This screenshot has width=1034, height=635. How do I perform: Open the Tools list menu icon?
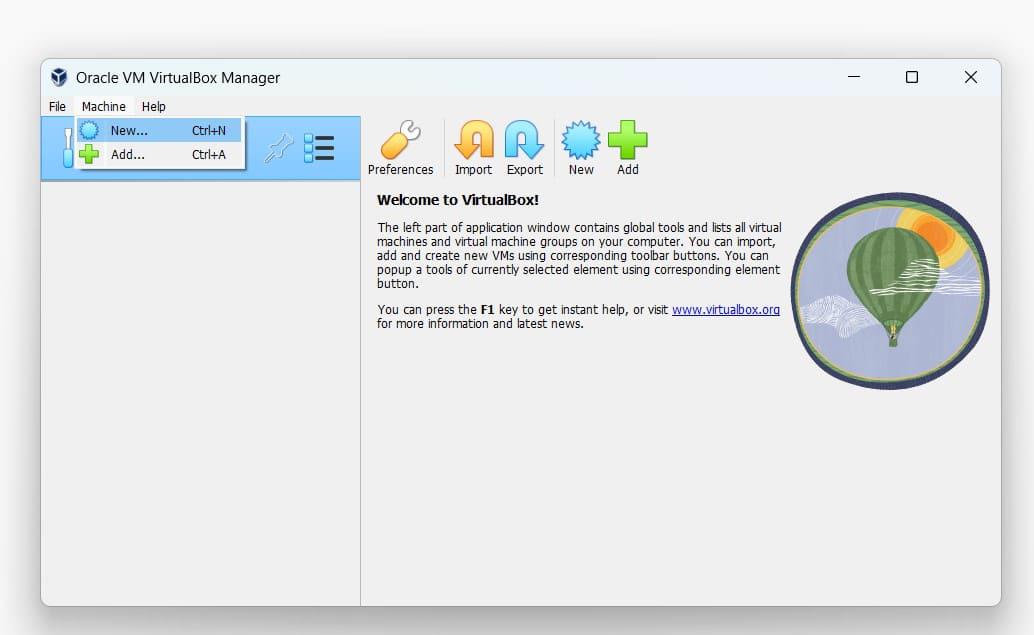point(319,148)
